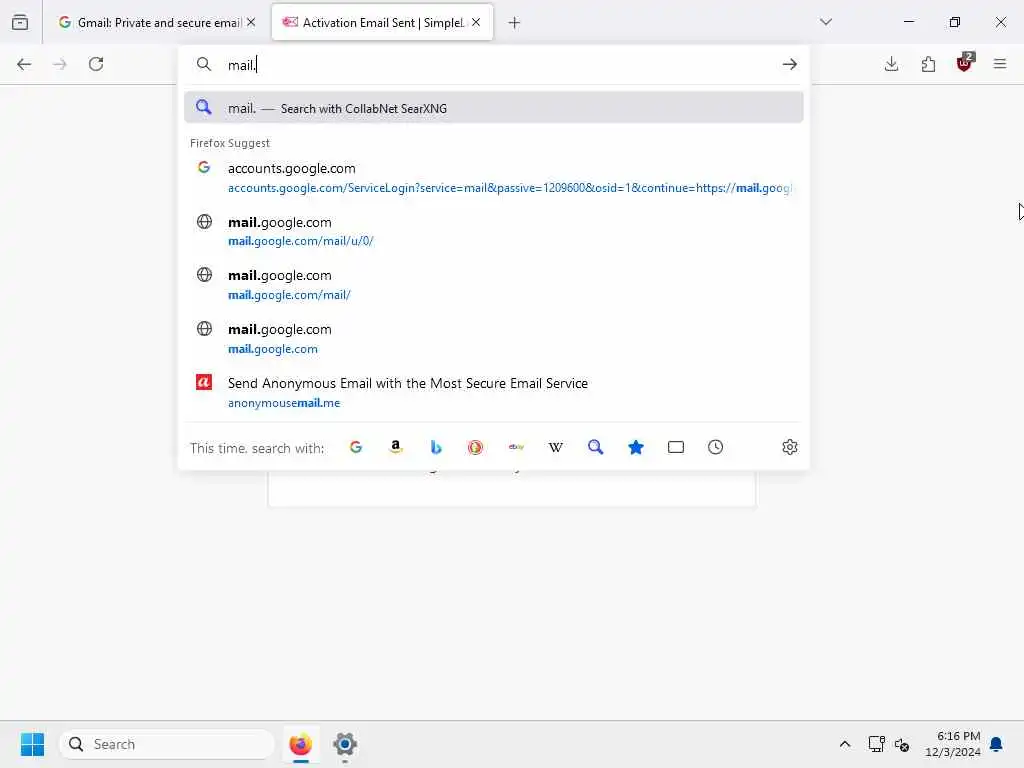Choose the plain mail.google.com suggestion
The image size is (1024, 768).
pyautogui.click(x=494, y=339)
